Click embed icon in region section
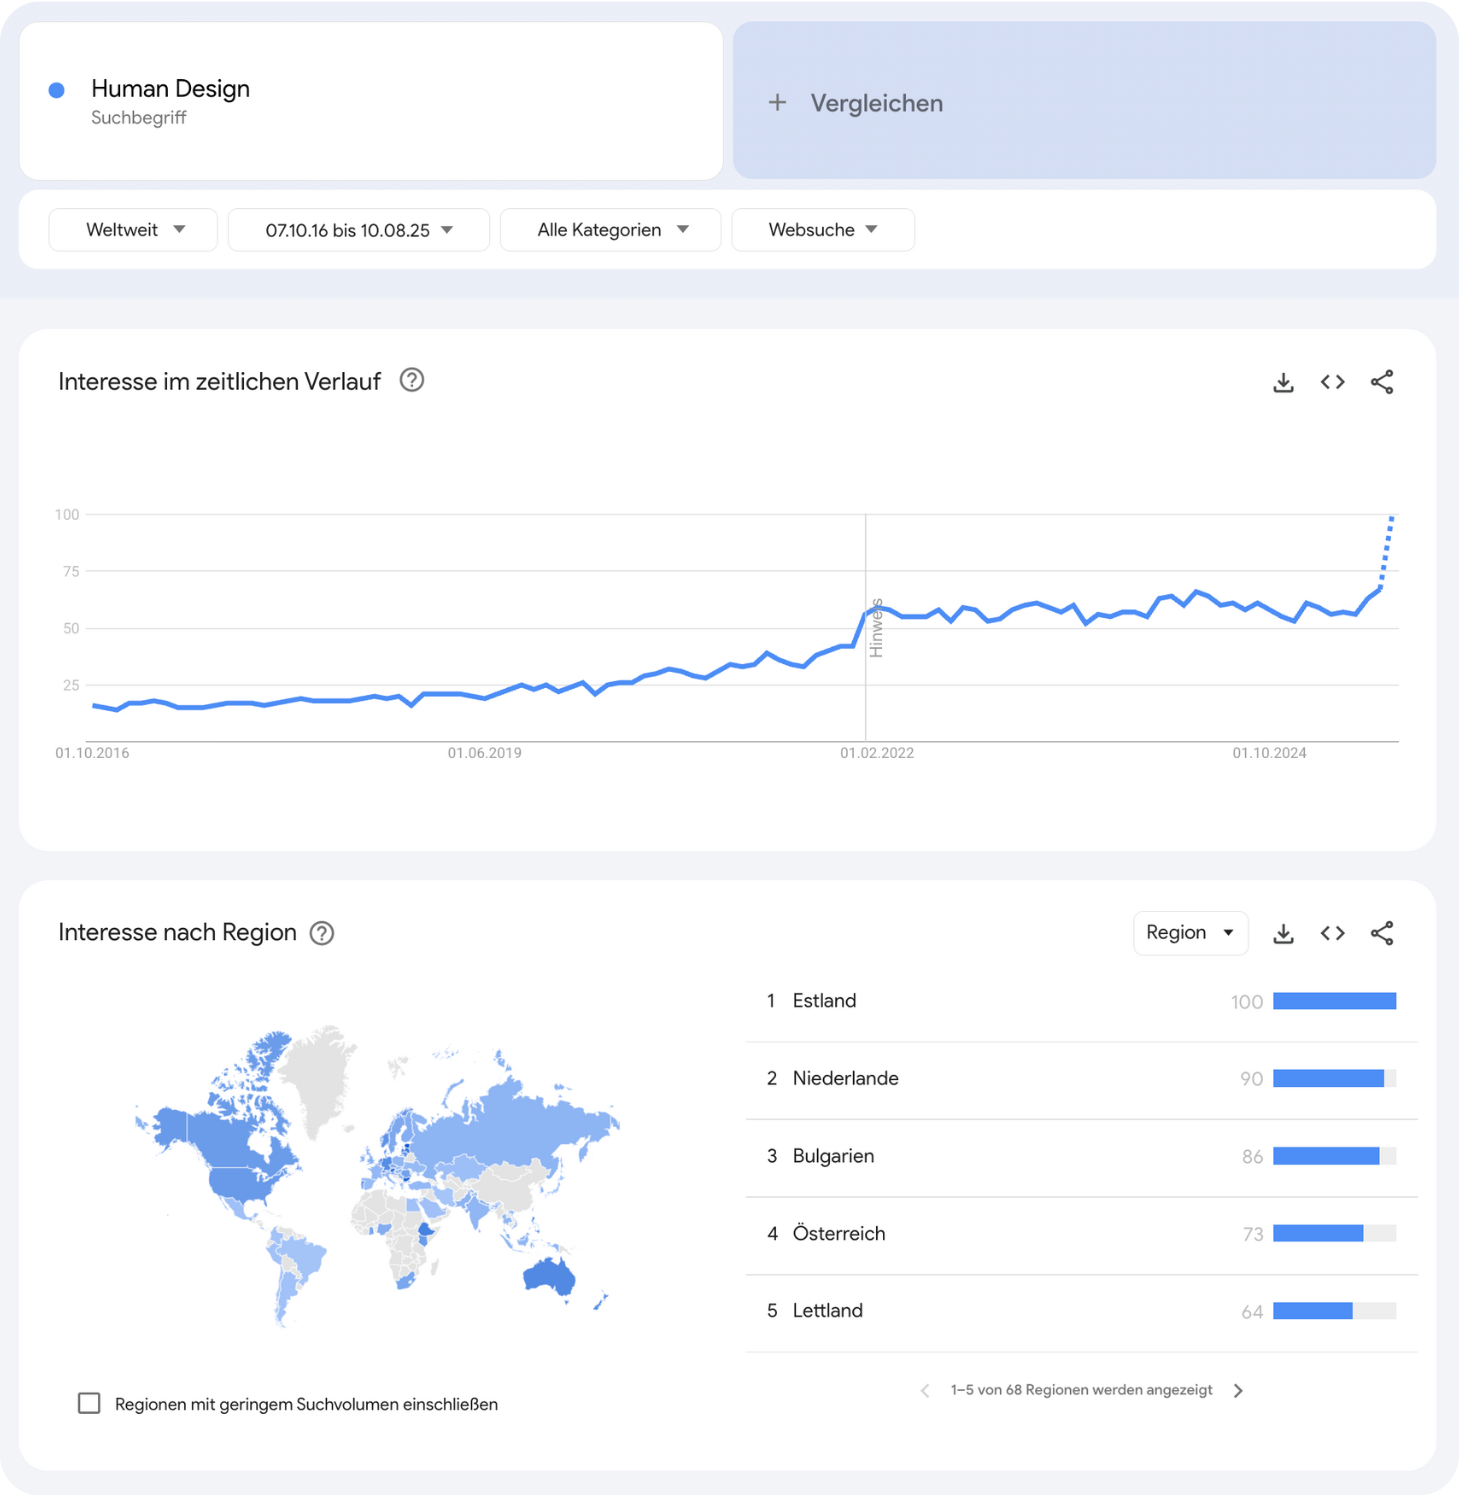This screenshot has height=1497, width=1459. tap(1332, 933)
